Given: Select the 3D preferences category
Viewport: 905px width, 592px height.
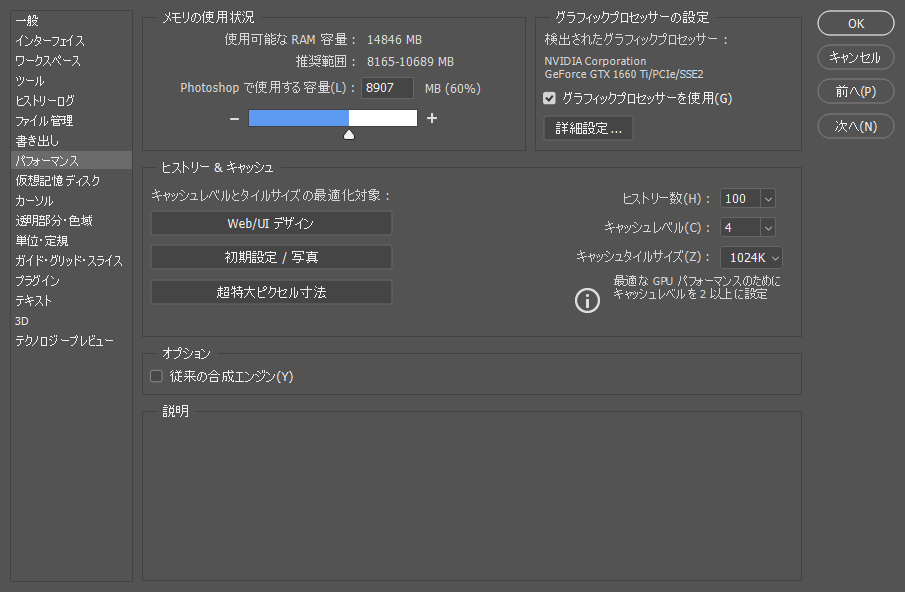Looking at the screenshot, I should tap(24, 320).
